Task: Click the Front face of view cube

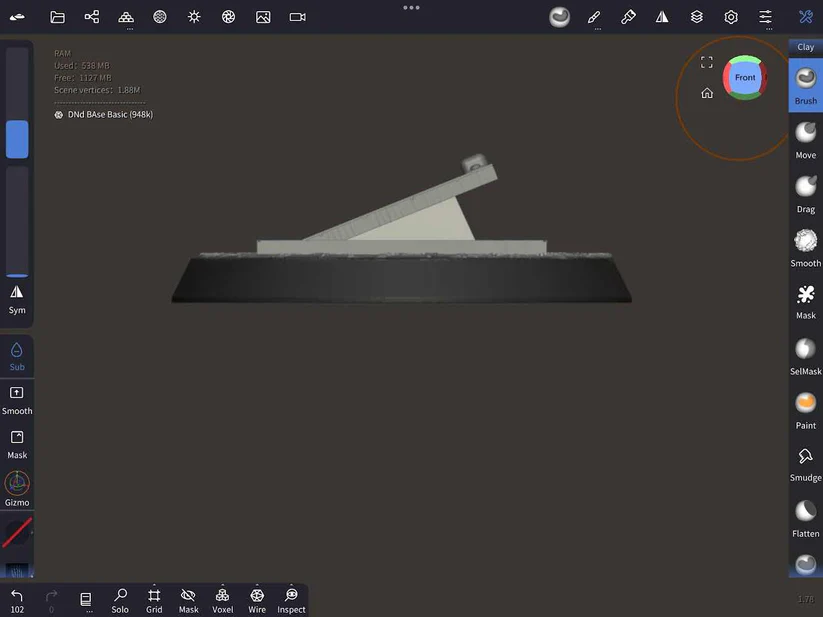Action: point(745,78)
